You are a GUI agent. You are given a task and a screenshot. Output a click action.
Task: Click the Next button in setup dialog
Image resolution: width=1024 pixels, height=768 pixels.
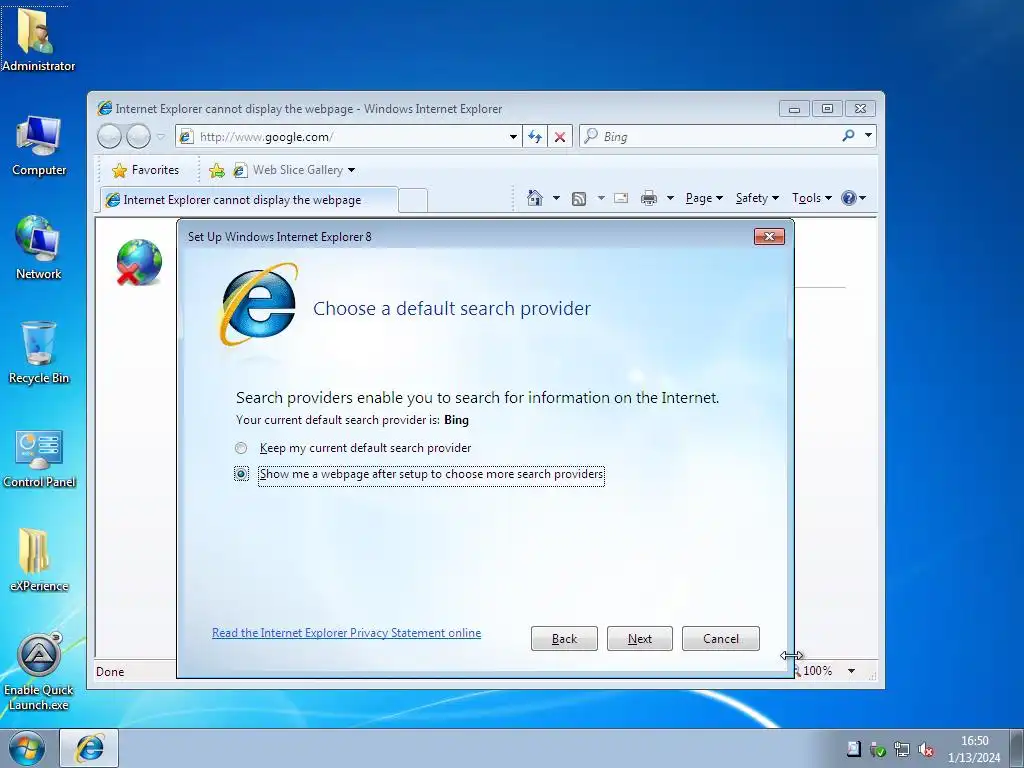coord(639,639)
